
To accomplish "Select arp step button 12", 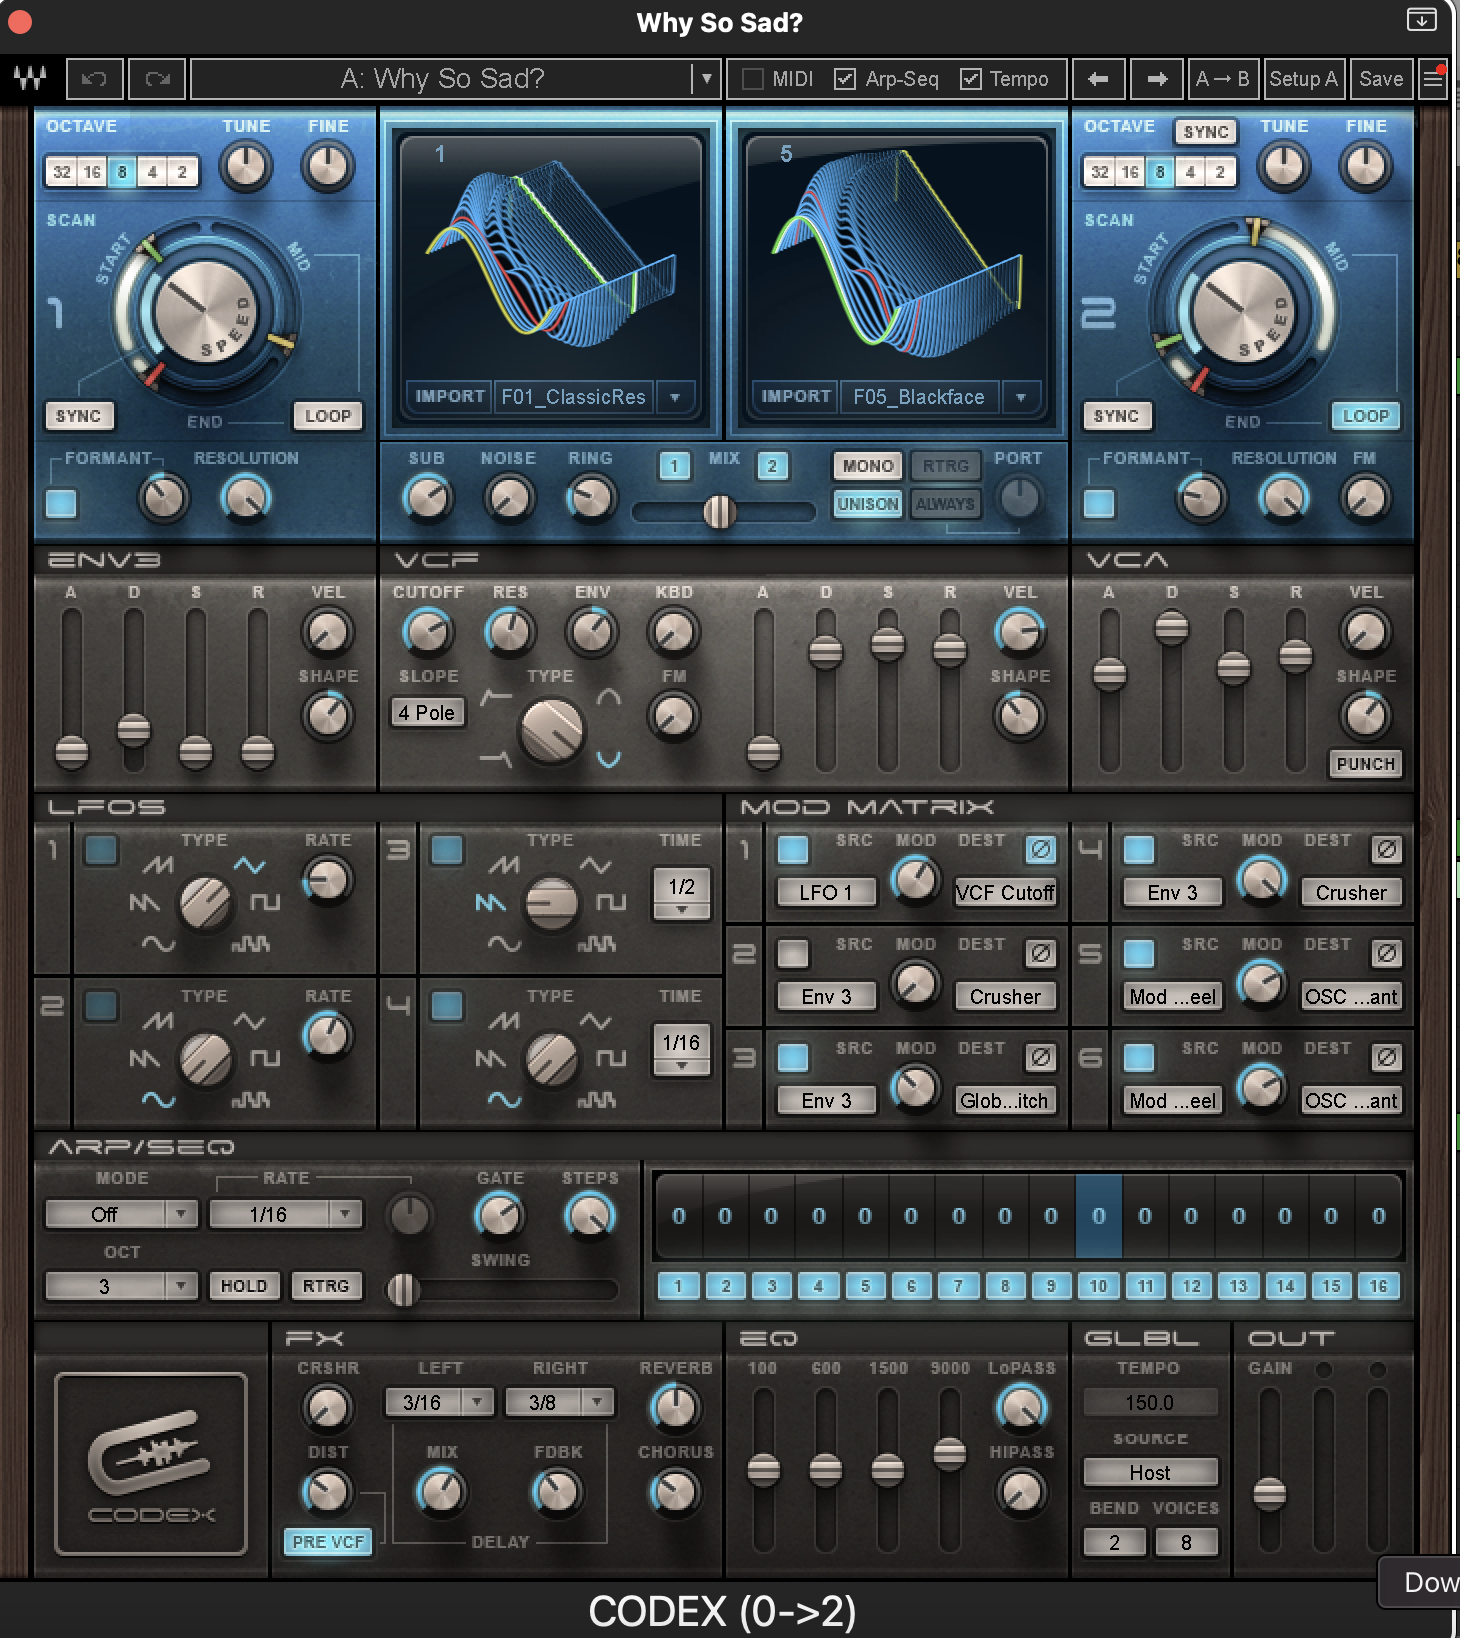I will (1191, 1286).
